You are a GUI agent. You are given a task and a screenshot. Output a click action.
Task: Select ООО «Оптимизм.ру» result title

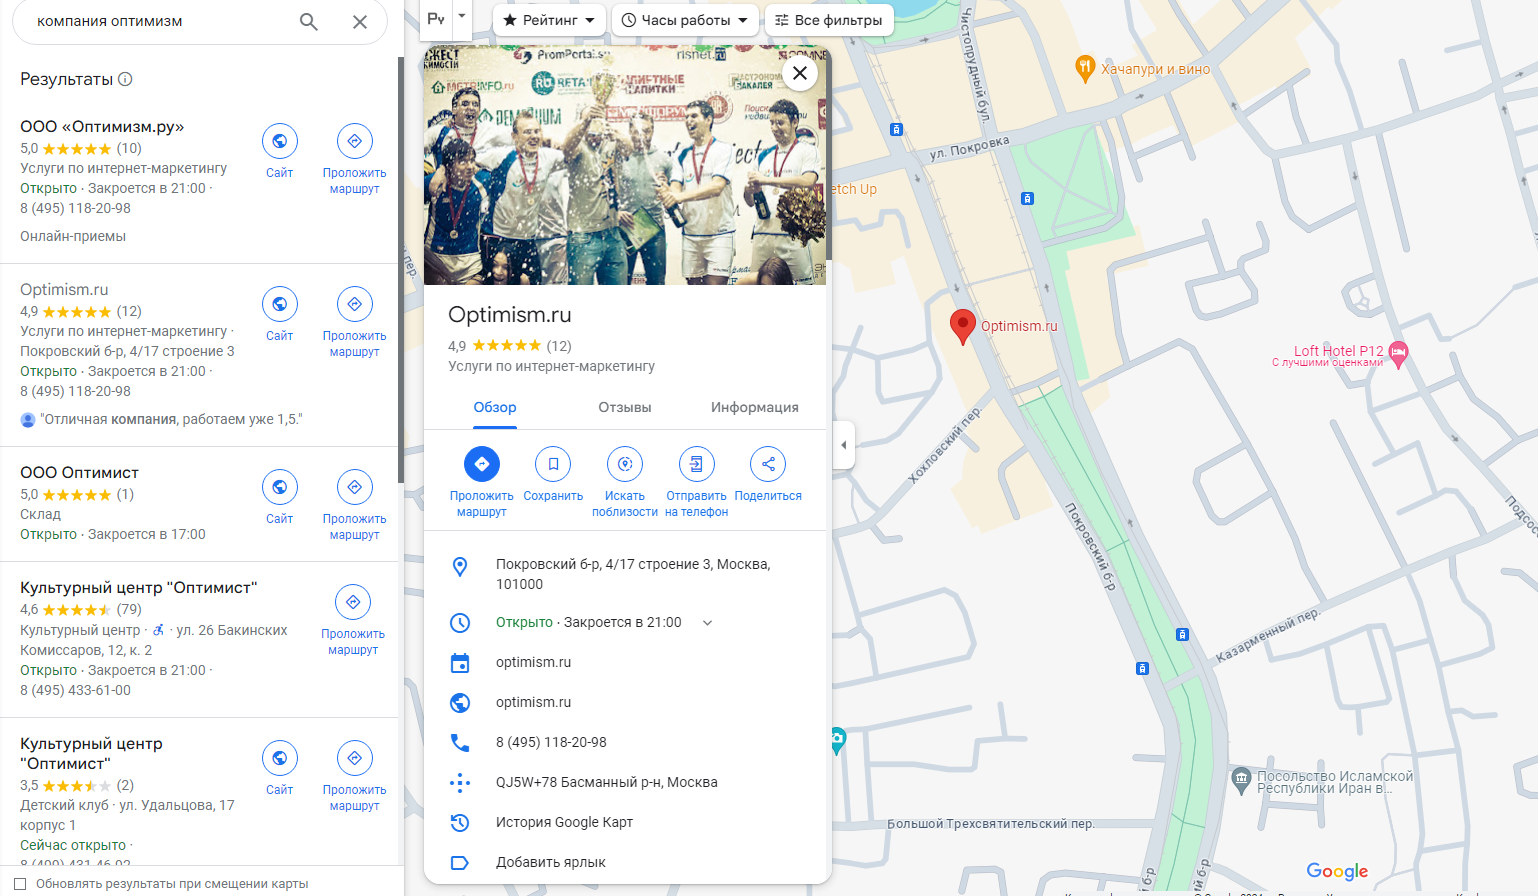click(102, 127)
